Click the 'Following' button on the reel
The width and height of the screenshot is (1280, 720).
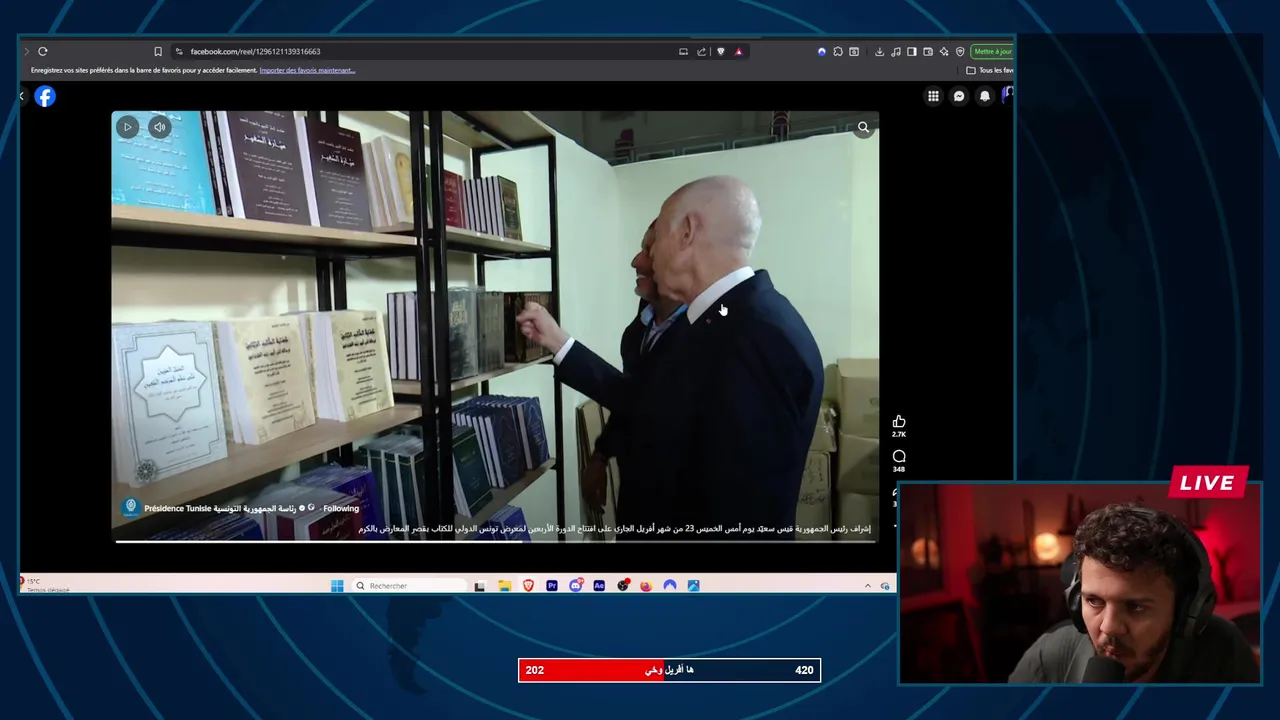coord(341,508)
